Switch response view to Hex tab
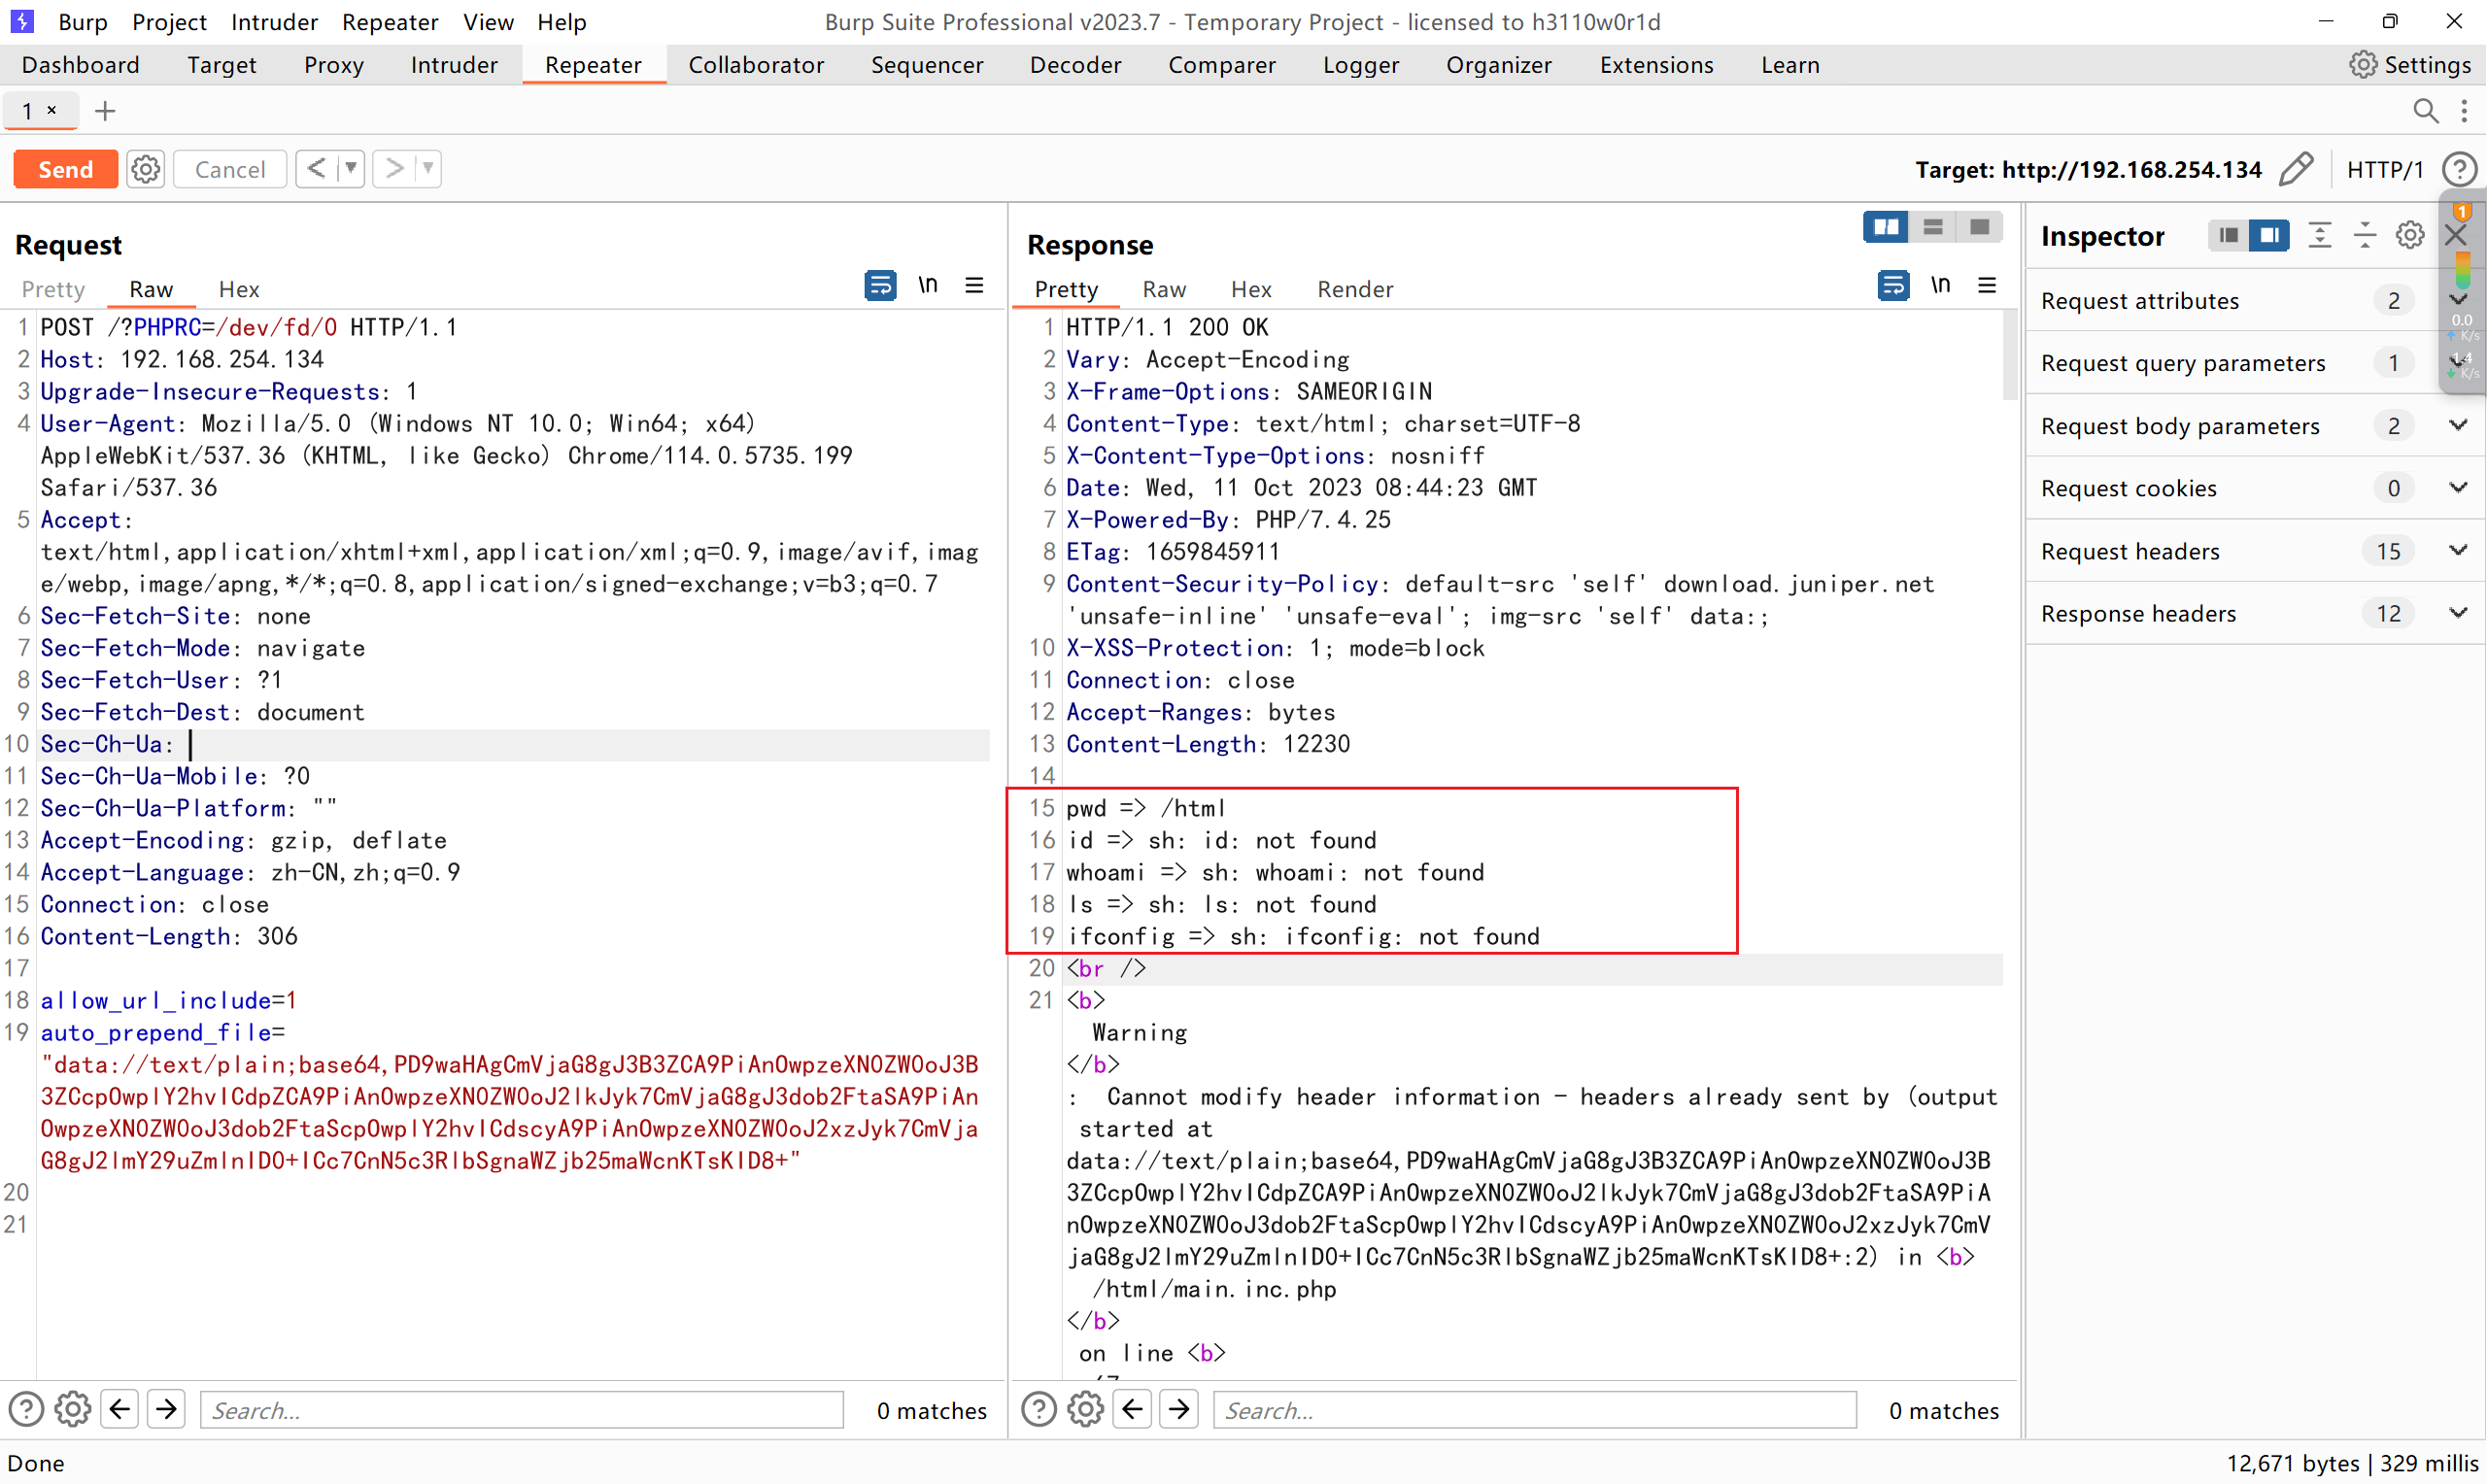 1251,289
